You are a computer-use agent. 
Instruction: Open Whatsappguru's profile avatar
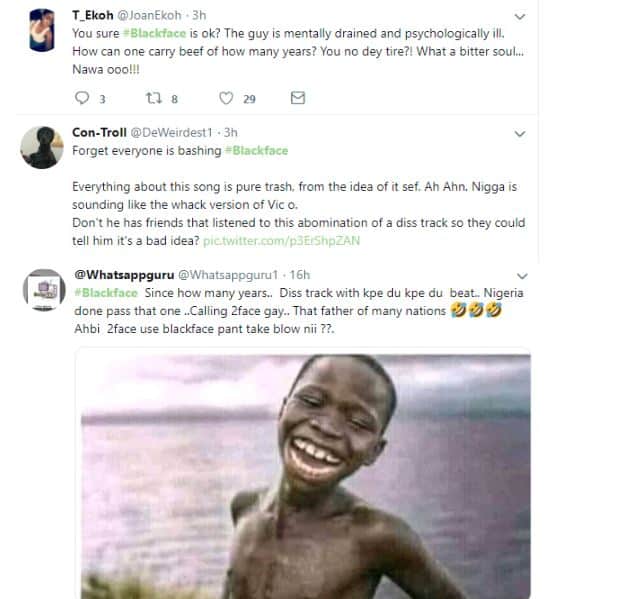(x=40, y=290)
